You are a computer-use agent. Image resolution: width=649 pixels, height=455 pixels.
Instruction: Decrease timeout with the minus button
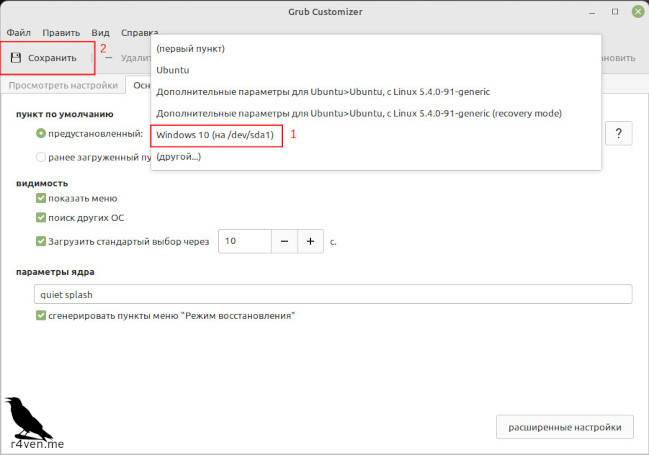coord(284,241)
